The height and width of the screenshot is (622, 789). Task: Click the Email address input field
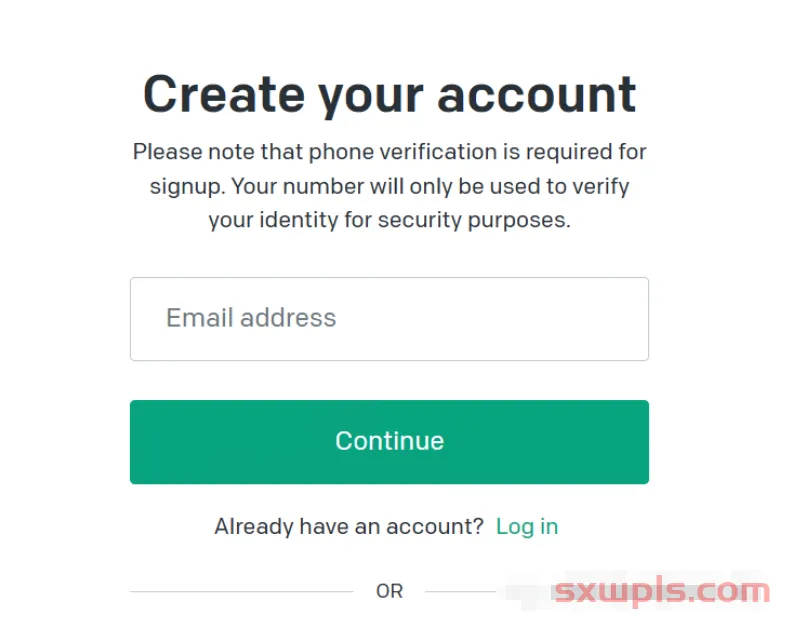[x=389, y=319]
